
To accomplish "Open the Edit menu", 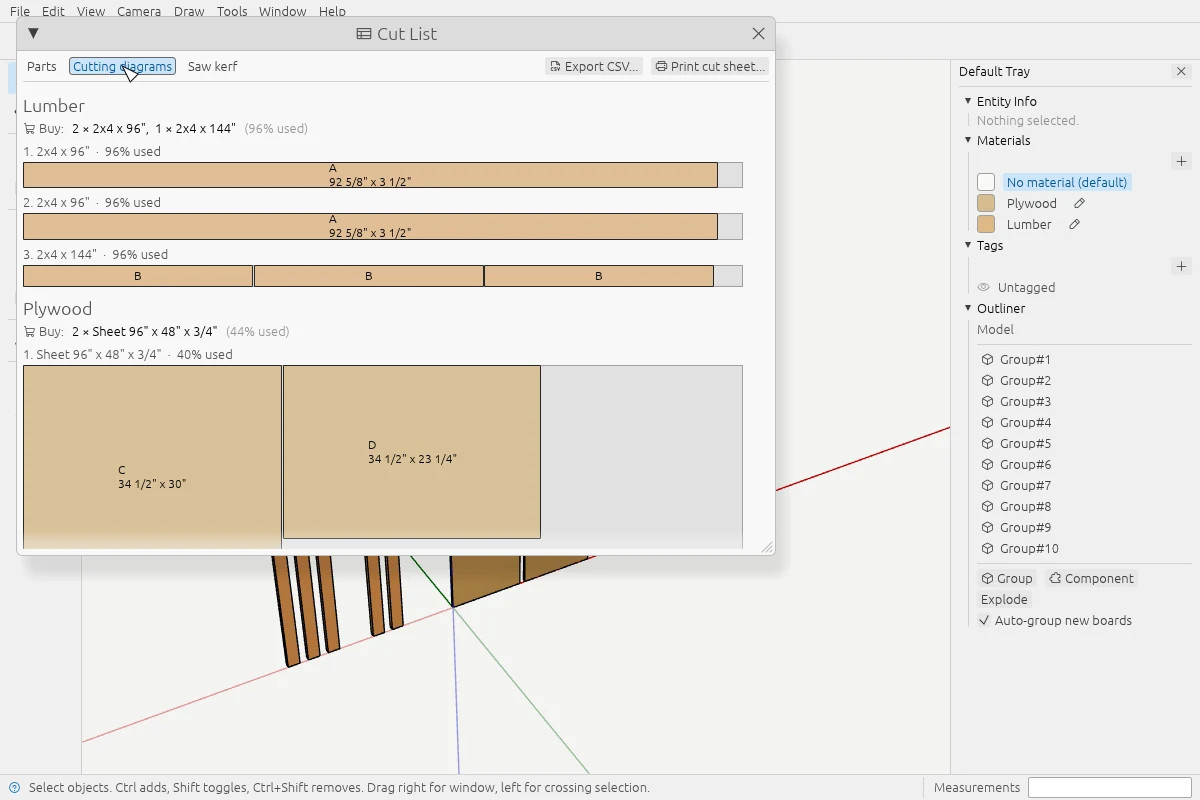I will [53, 12].
